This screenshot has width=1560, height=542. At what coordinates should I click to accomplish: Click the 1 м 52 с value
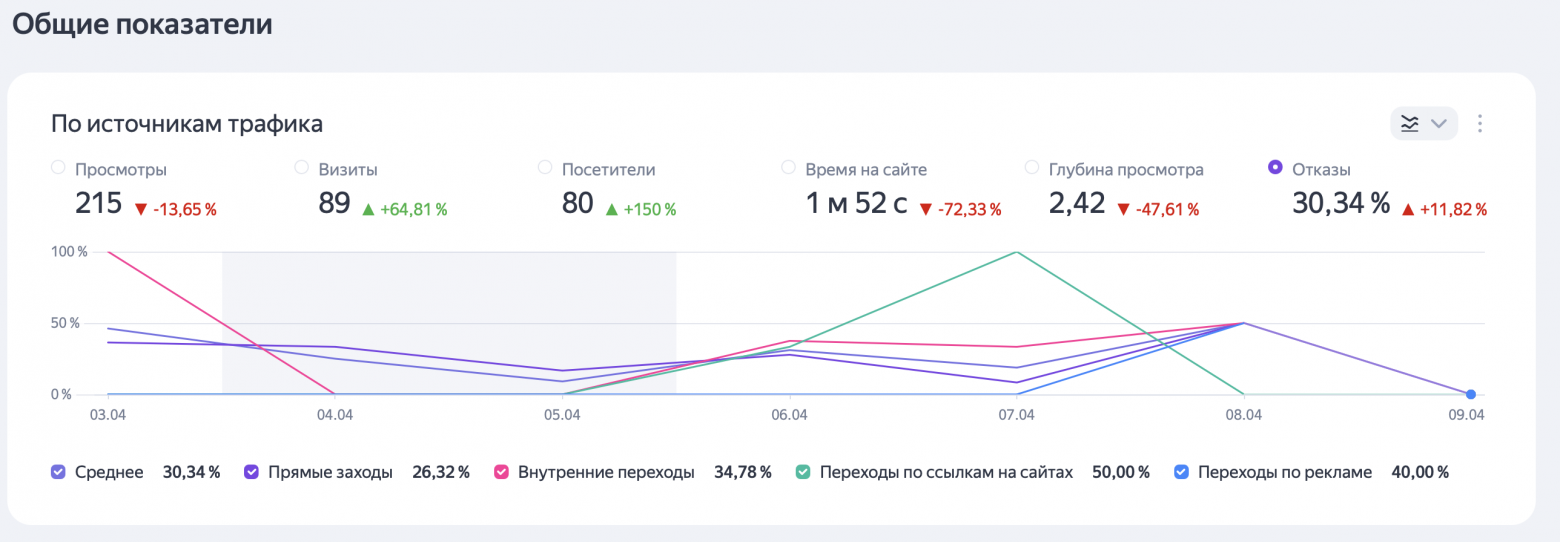pyautogui.click(x=856, y=204)
